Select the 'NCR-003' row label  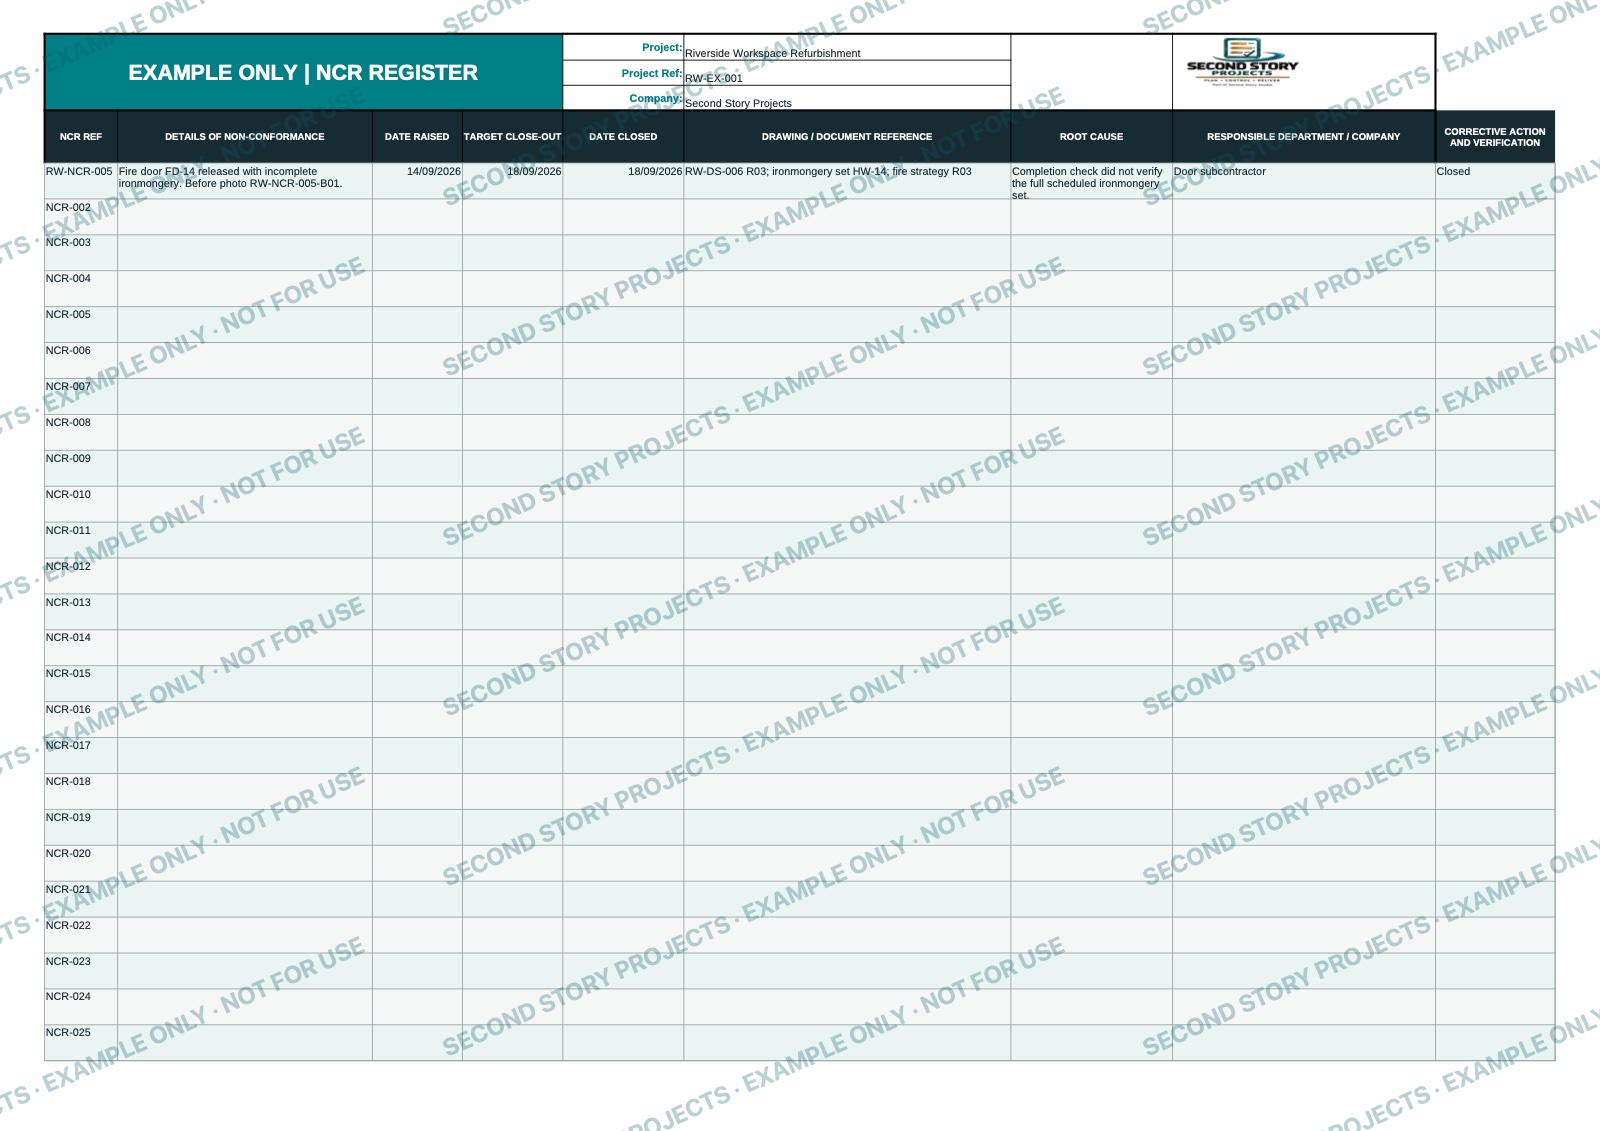pyautogui.click(x=68, y=242)
